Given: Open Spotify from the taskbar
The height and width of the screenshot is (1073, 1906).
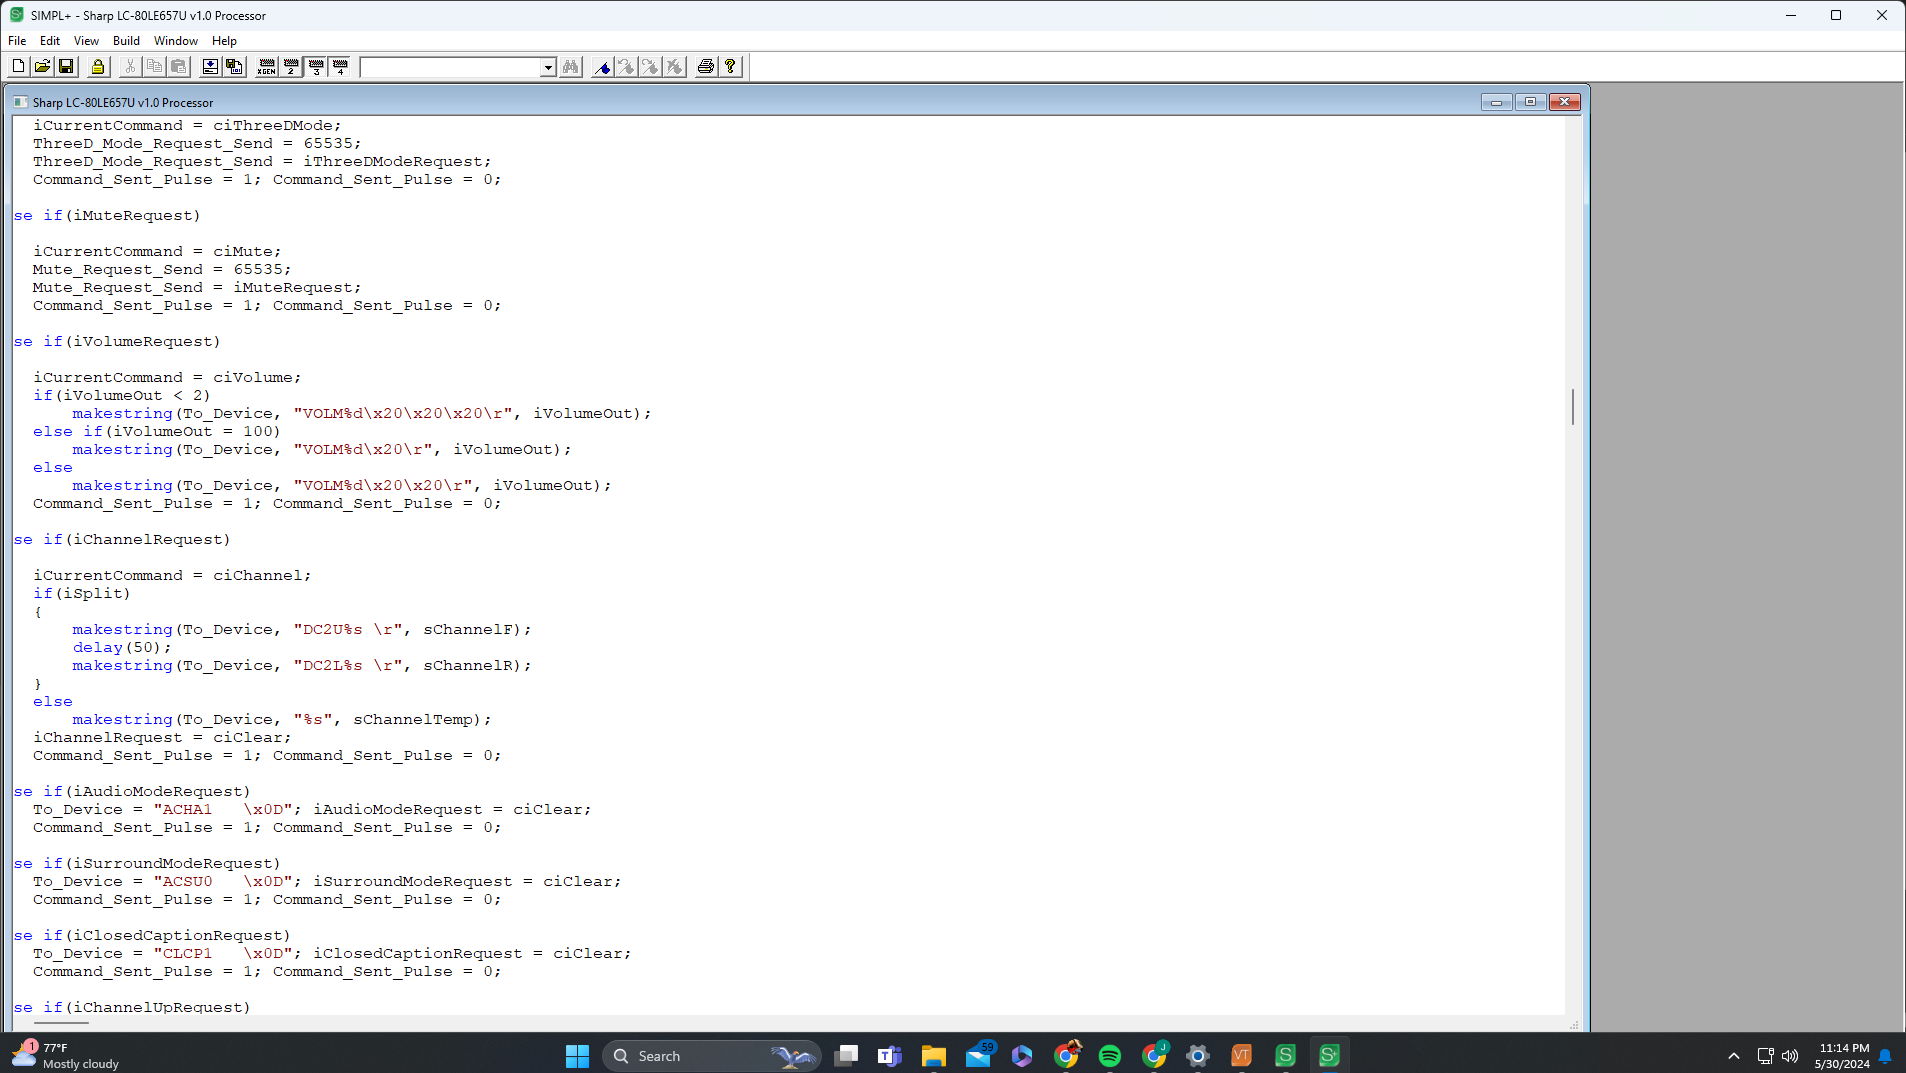Looking at the screenshot, I should pos(1110,1056).
